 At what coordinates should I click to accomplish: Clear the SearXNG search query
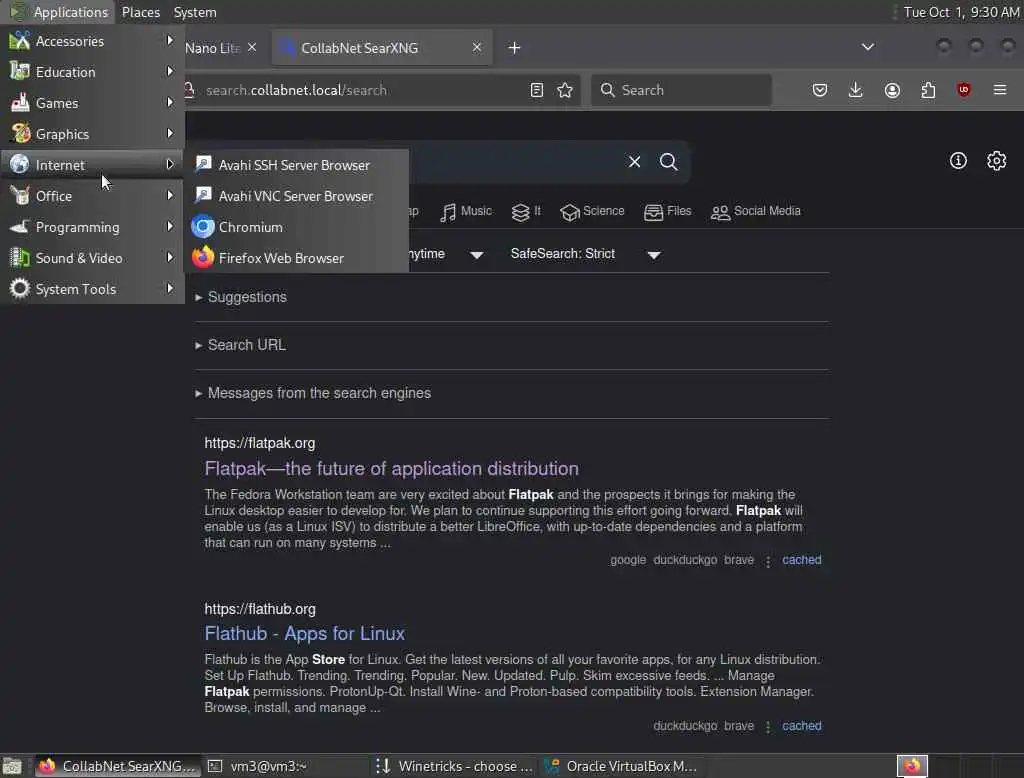(634, 161)
